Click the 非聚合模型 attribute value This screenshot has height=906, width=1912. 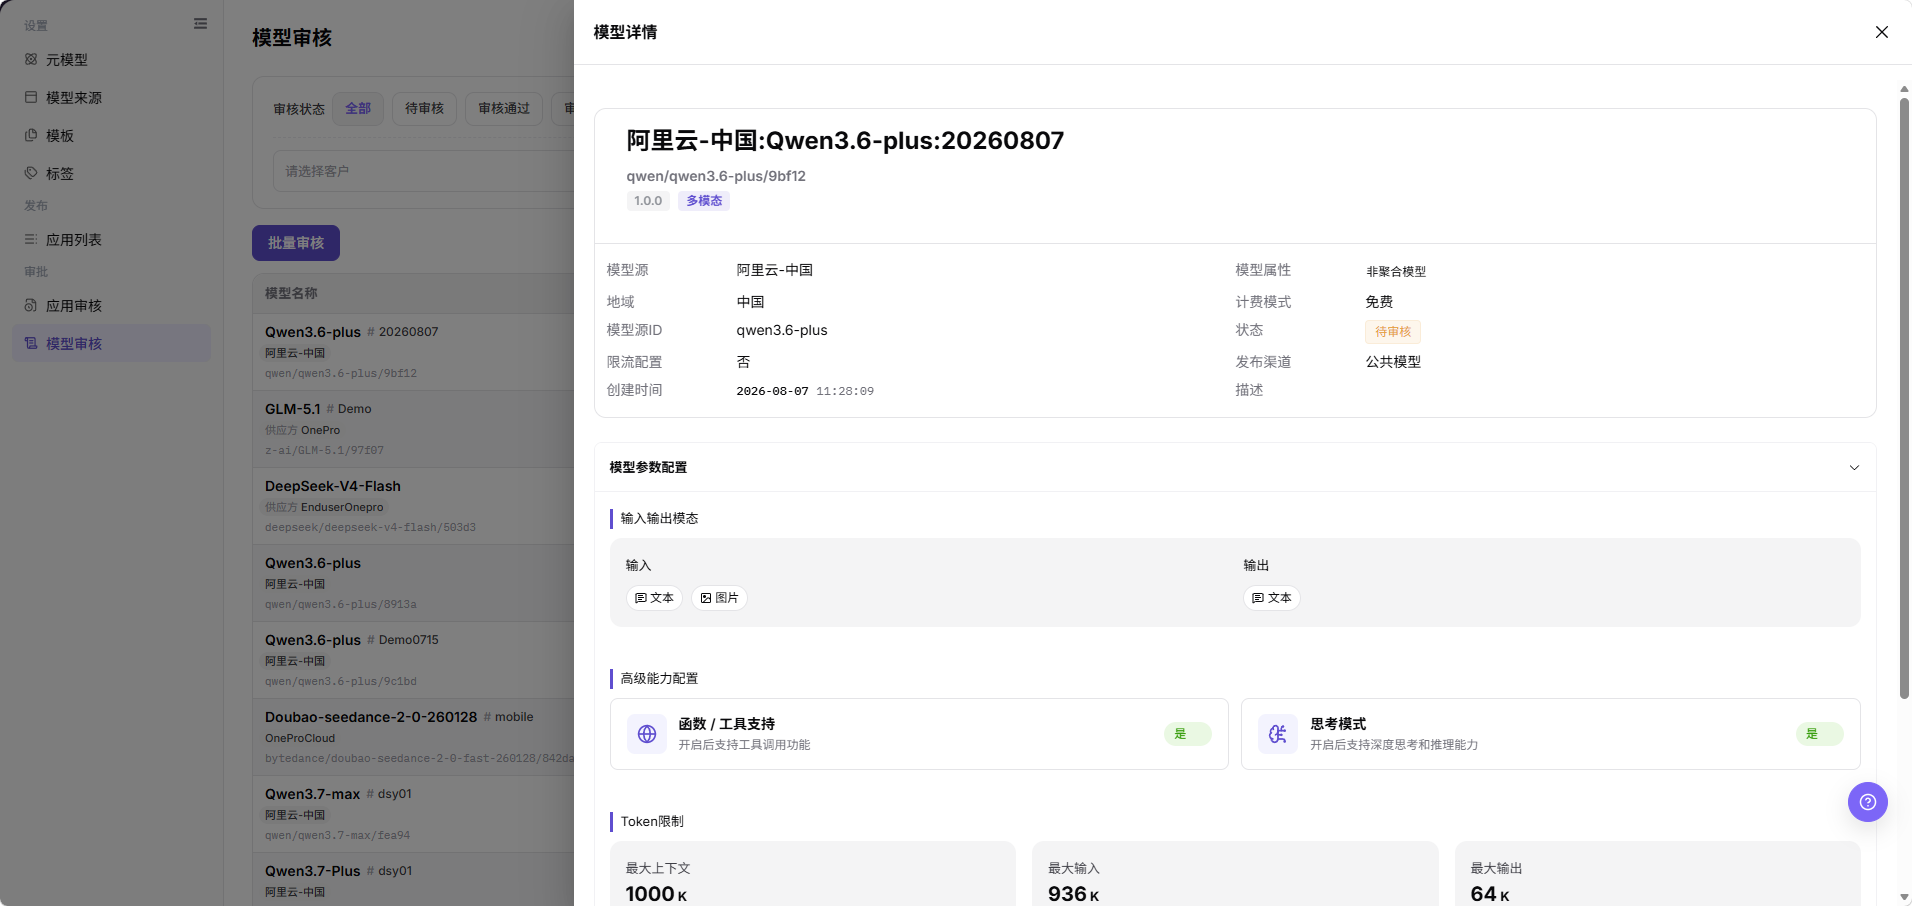pyautogui.click(x=1396, y=271)
